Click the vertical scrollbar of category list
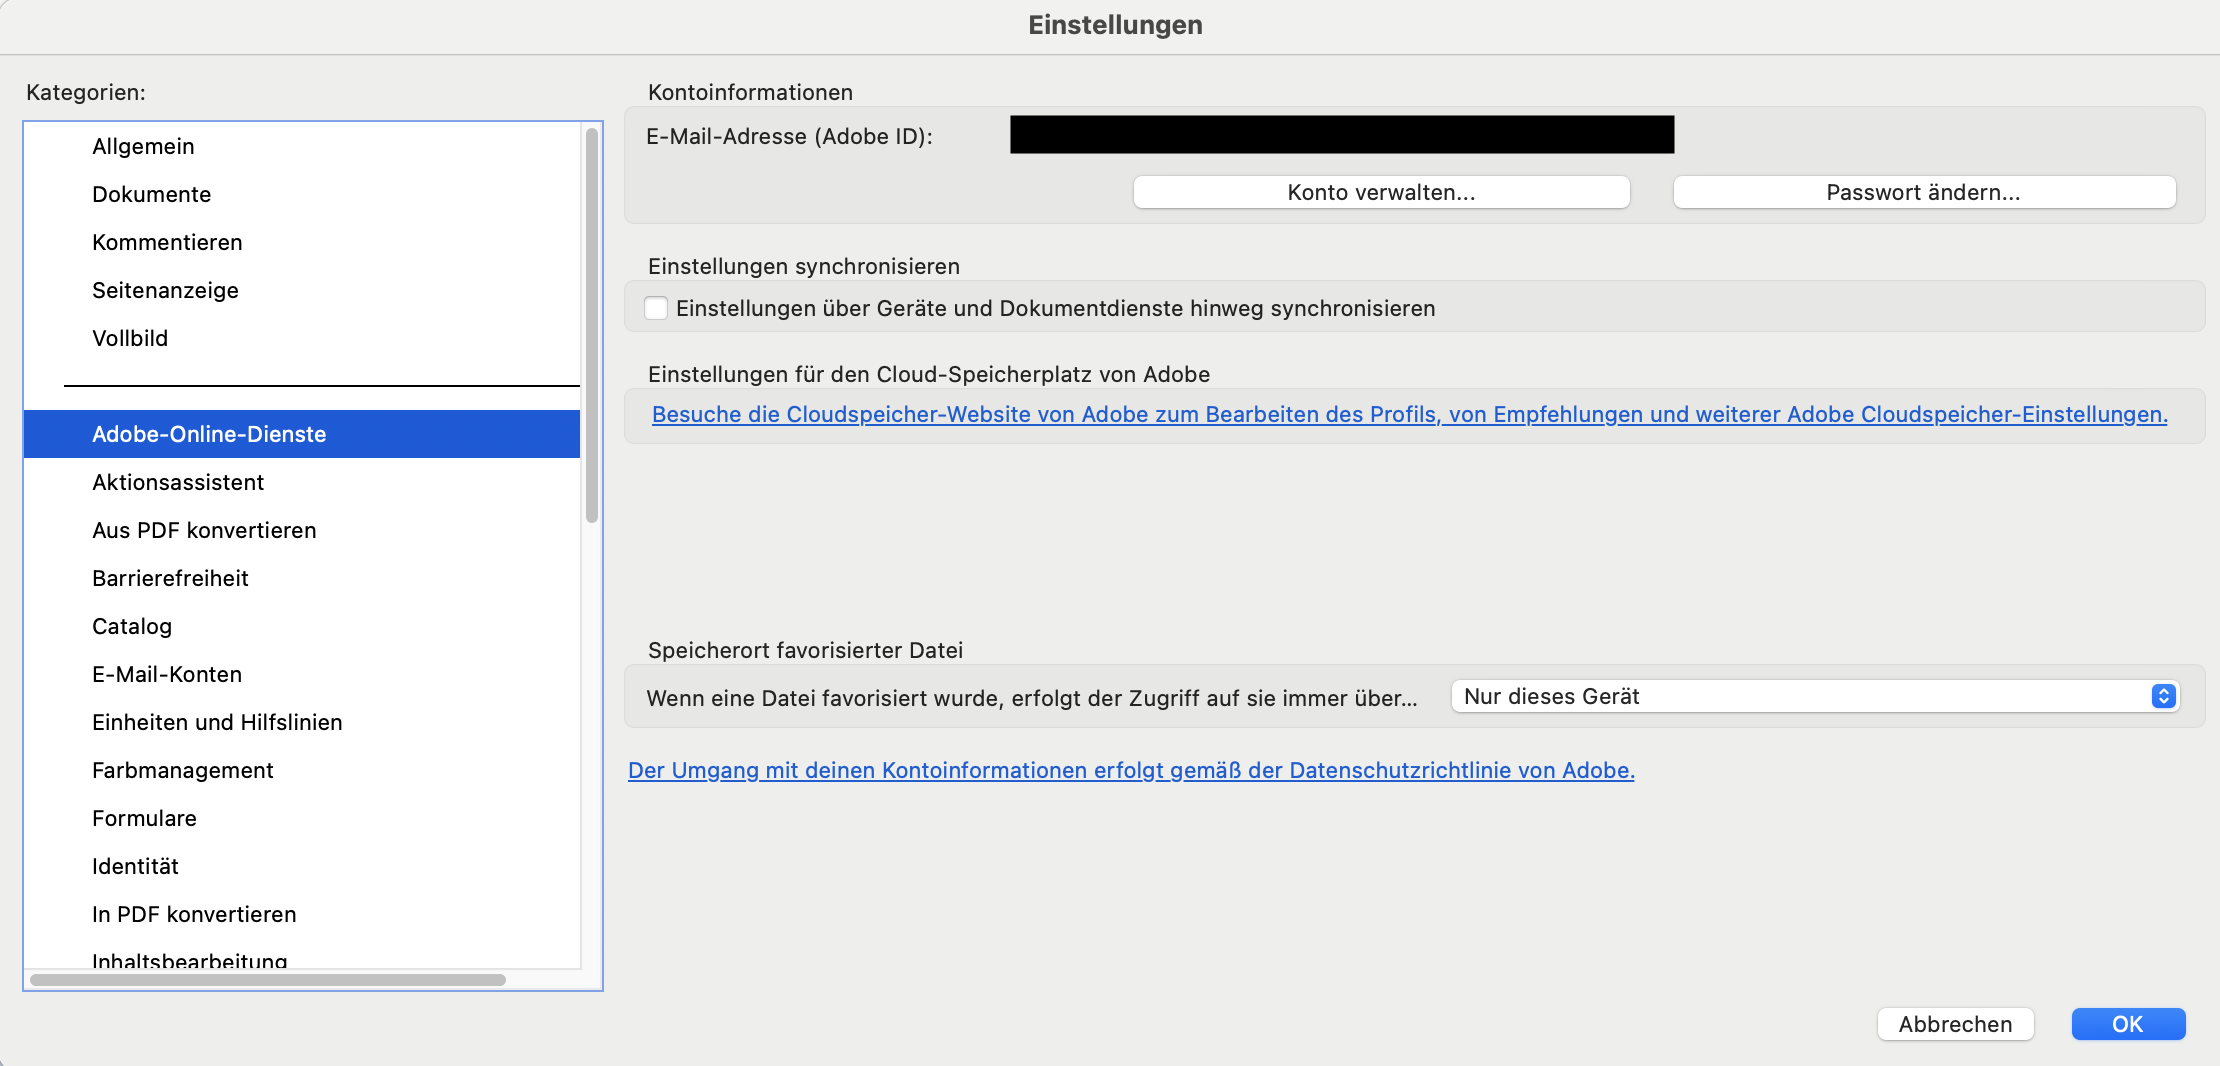This screenshot has height=1066, width=2220. point(592,325)
